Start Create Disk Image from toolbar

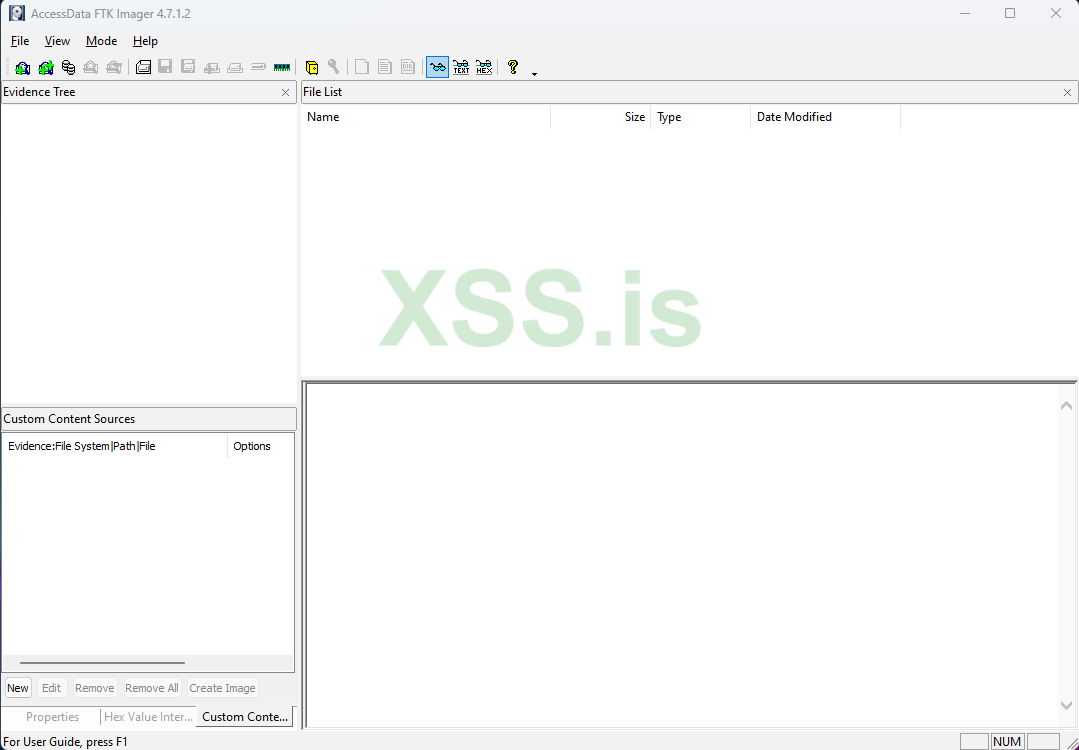(x=143, y=67)
